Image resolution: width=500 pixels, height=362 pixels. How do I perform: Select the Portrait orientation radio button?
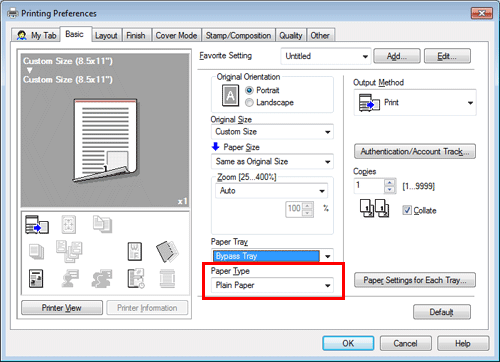(249, 90)
